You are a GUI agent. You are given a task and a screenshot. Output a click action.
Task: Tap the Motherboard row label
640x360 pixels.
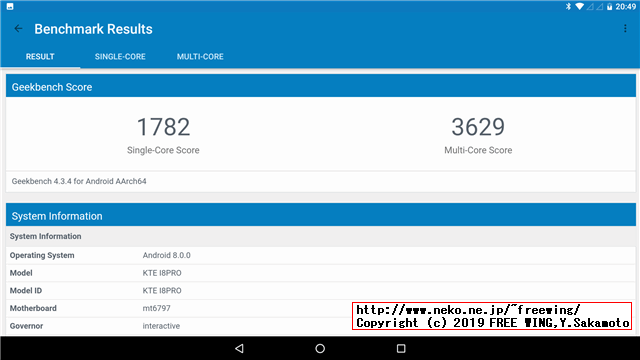(x=33, y=308)
